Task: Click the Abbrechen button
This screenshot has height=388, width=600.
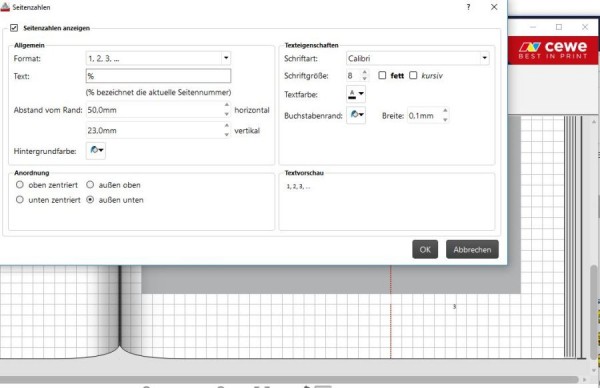Action: [472, 249]
